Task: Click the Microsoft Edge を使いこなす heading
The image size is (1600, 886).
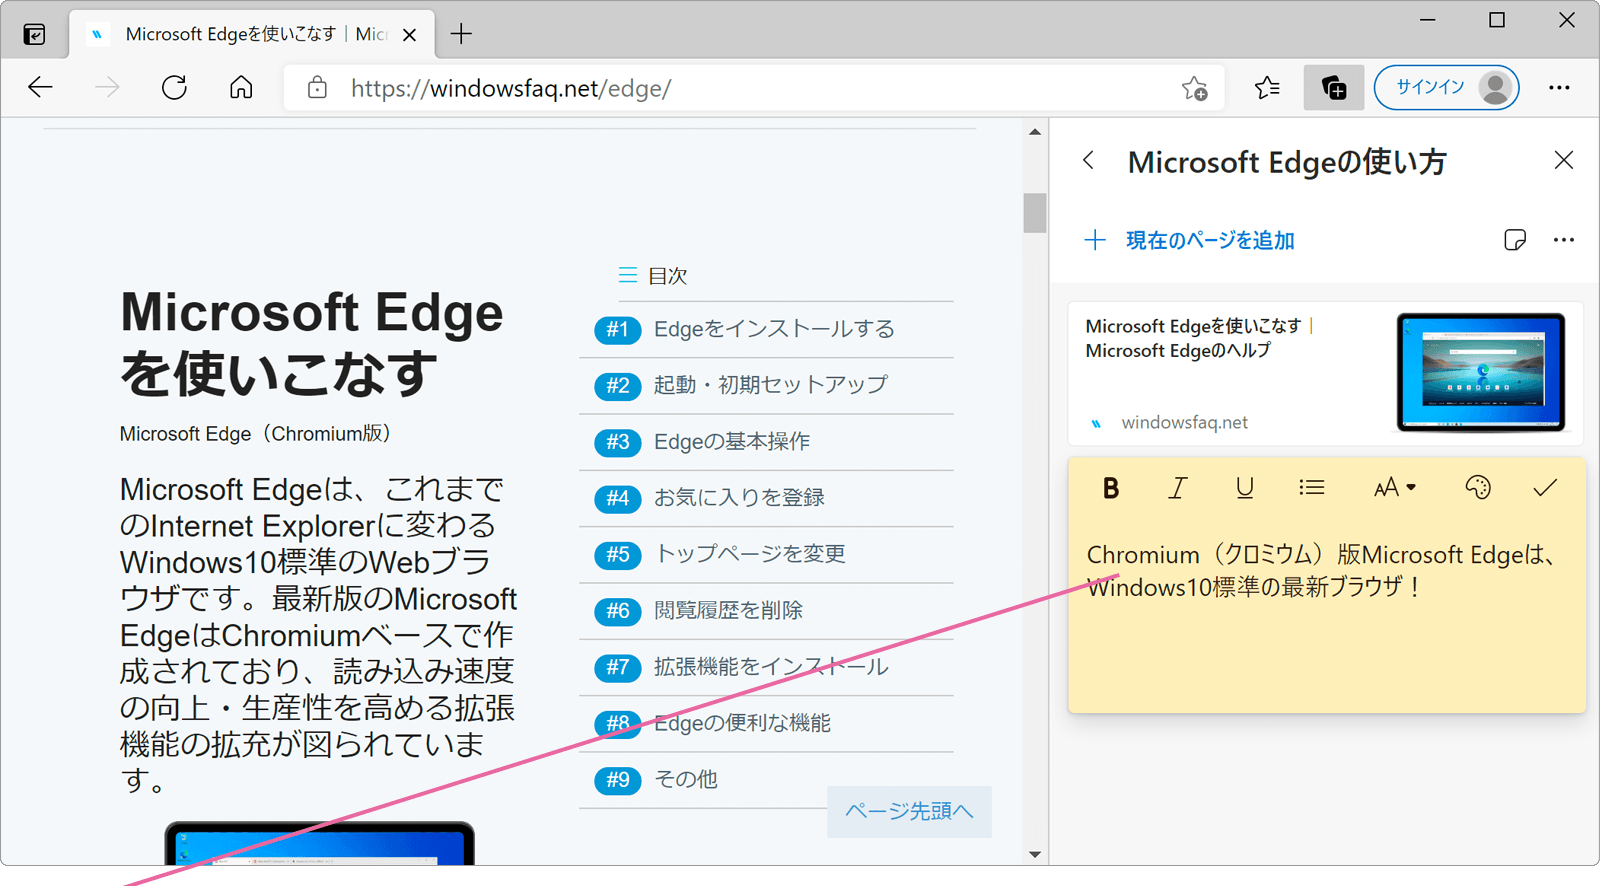Action: [312, 343]
